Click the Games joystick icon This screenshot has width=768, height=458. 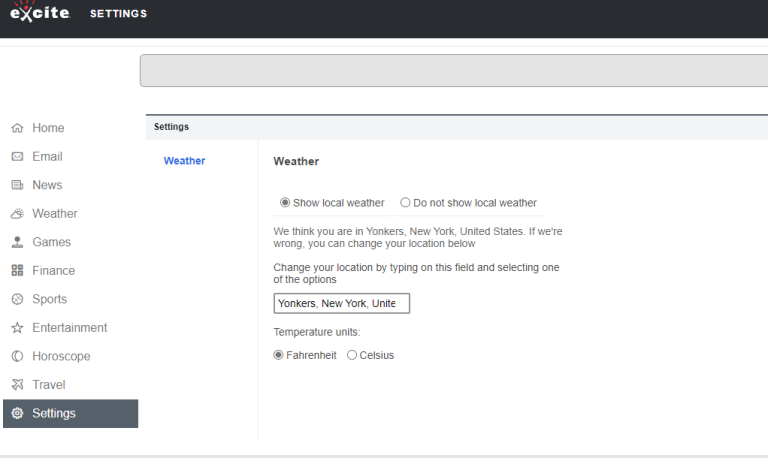(x=17, y=242)
